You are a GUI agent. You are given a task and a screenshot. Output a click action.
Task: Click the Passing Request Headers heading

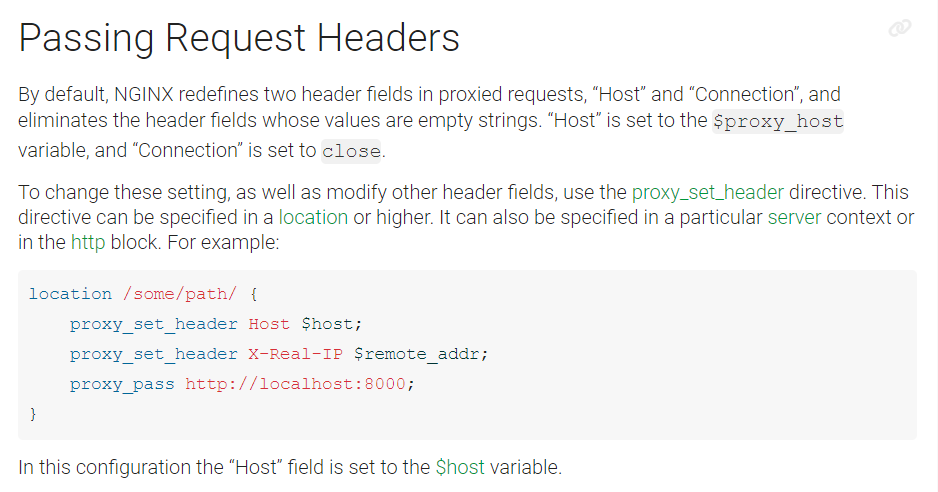tap(239, 38)
